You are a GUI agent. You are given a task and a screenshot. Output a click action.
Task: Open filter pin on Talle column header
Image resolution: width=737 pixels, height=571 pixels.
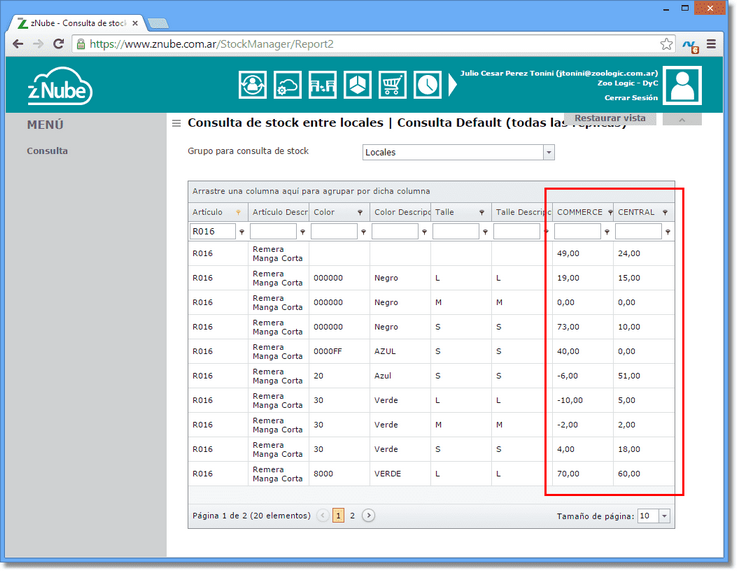(x=482, y=212)
